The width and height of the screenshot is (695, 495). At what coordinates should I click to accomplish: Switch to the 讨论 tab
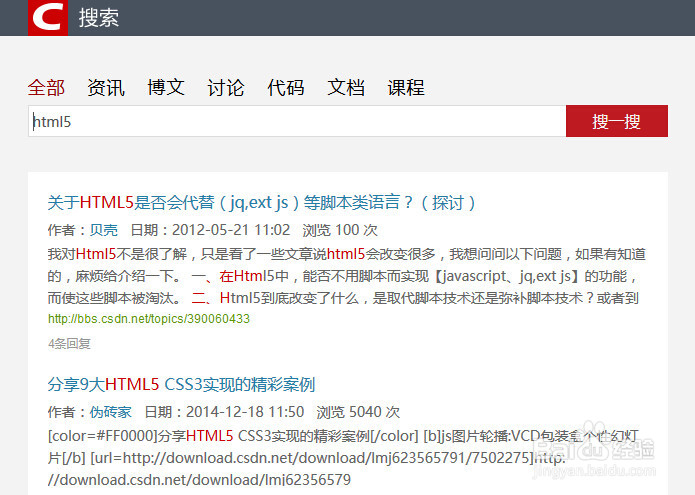coord(226,87)
